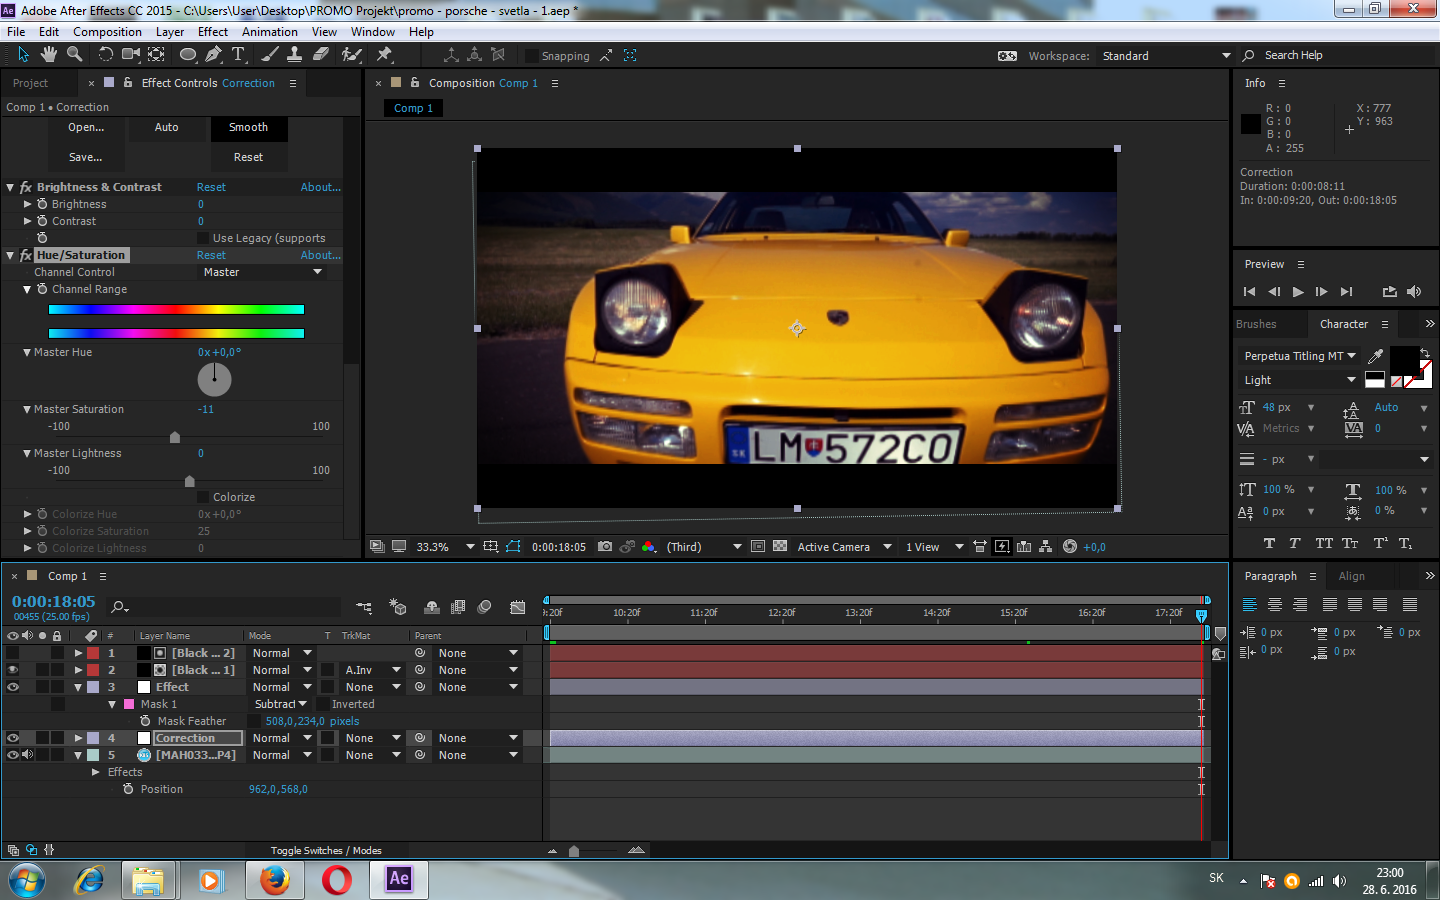
Task: Select the Roto Brush tool
Action: 352,55
